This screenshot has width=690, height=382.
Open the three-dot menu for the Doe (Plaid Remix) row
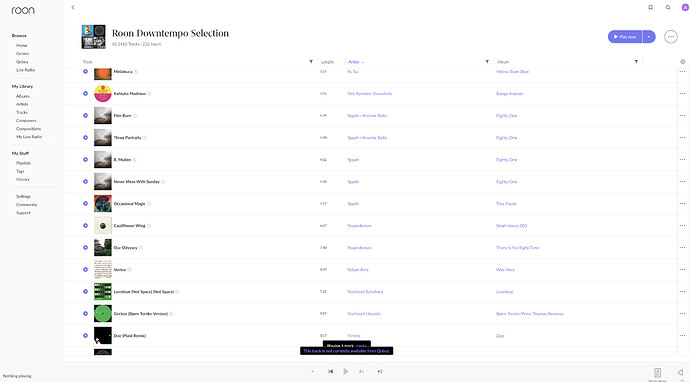(x=682, y=335)
